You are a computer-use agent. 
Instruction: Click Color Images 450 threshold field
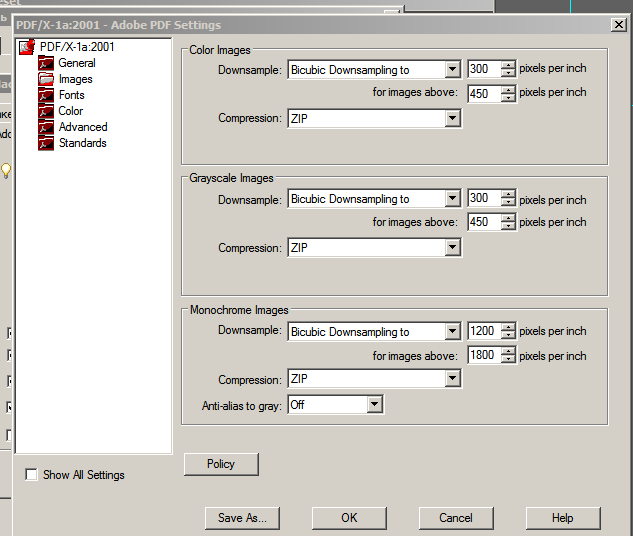pos(484,94)
